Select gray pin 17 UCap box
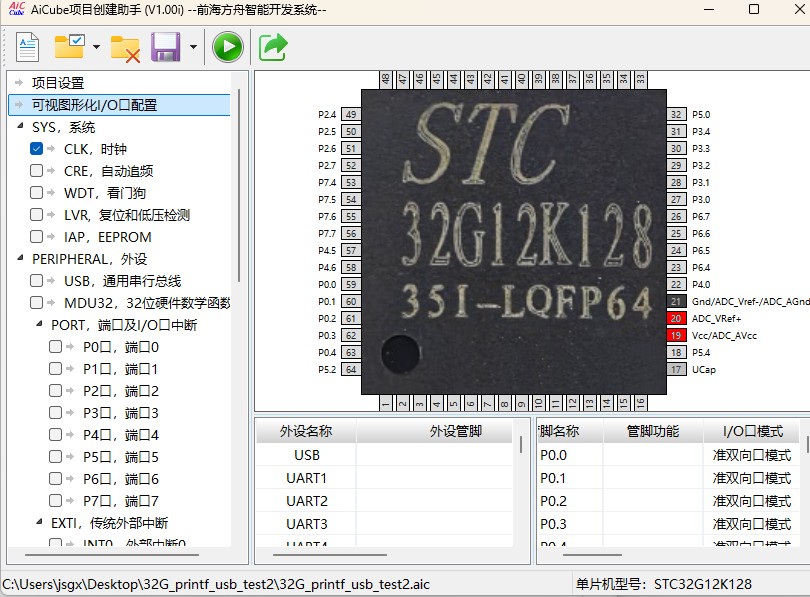Viewport: 810px width, 597px height. point(676,370)
